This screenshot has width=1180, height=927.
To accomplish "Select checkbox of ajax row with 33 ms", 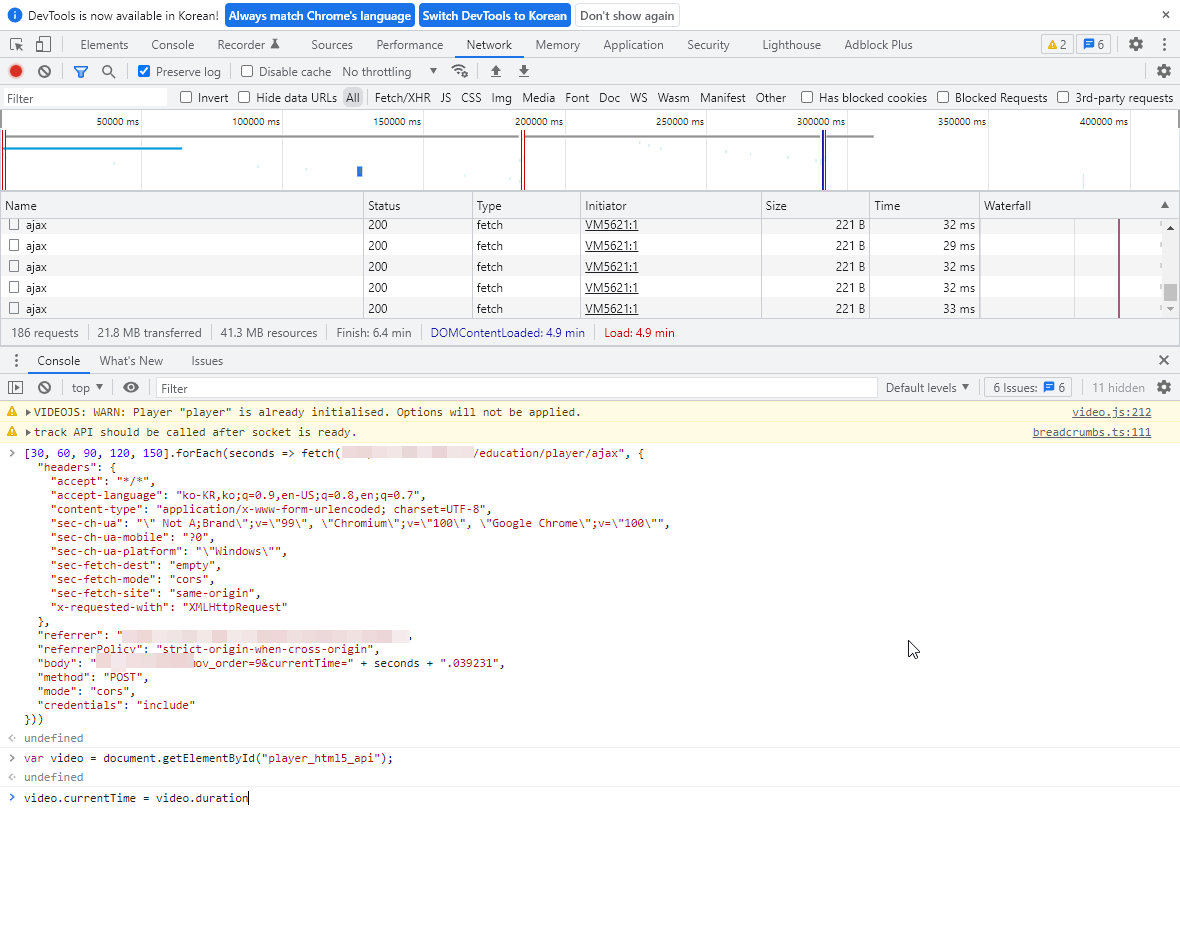I will pyautogui.click(x=14, y=308).
